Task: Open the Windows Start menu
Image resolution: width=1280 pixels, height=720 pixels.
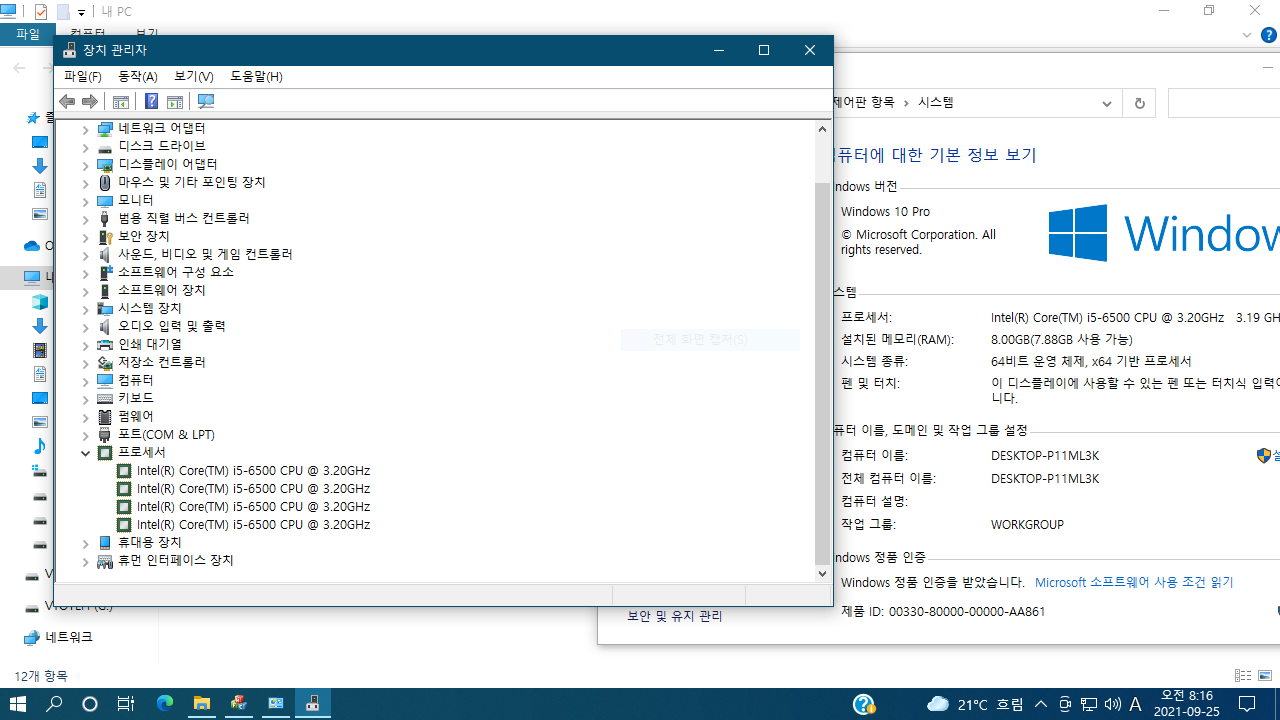Action: click(x=18, y=704)
